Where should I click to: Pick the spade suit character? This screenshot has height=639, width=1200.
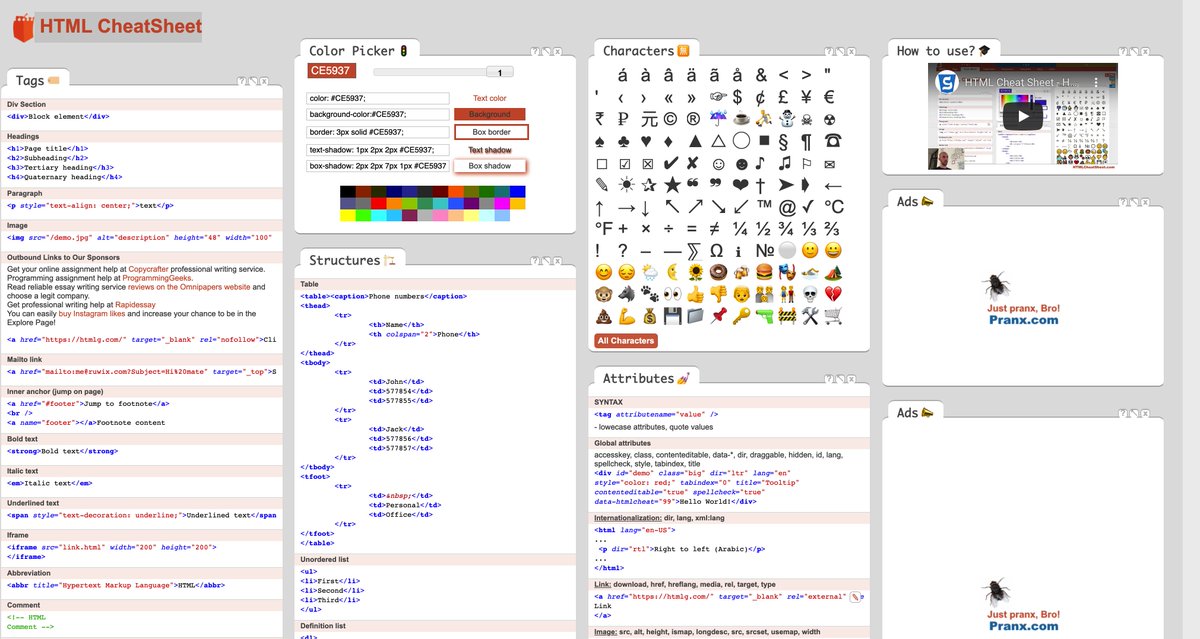(600, 141)
